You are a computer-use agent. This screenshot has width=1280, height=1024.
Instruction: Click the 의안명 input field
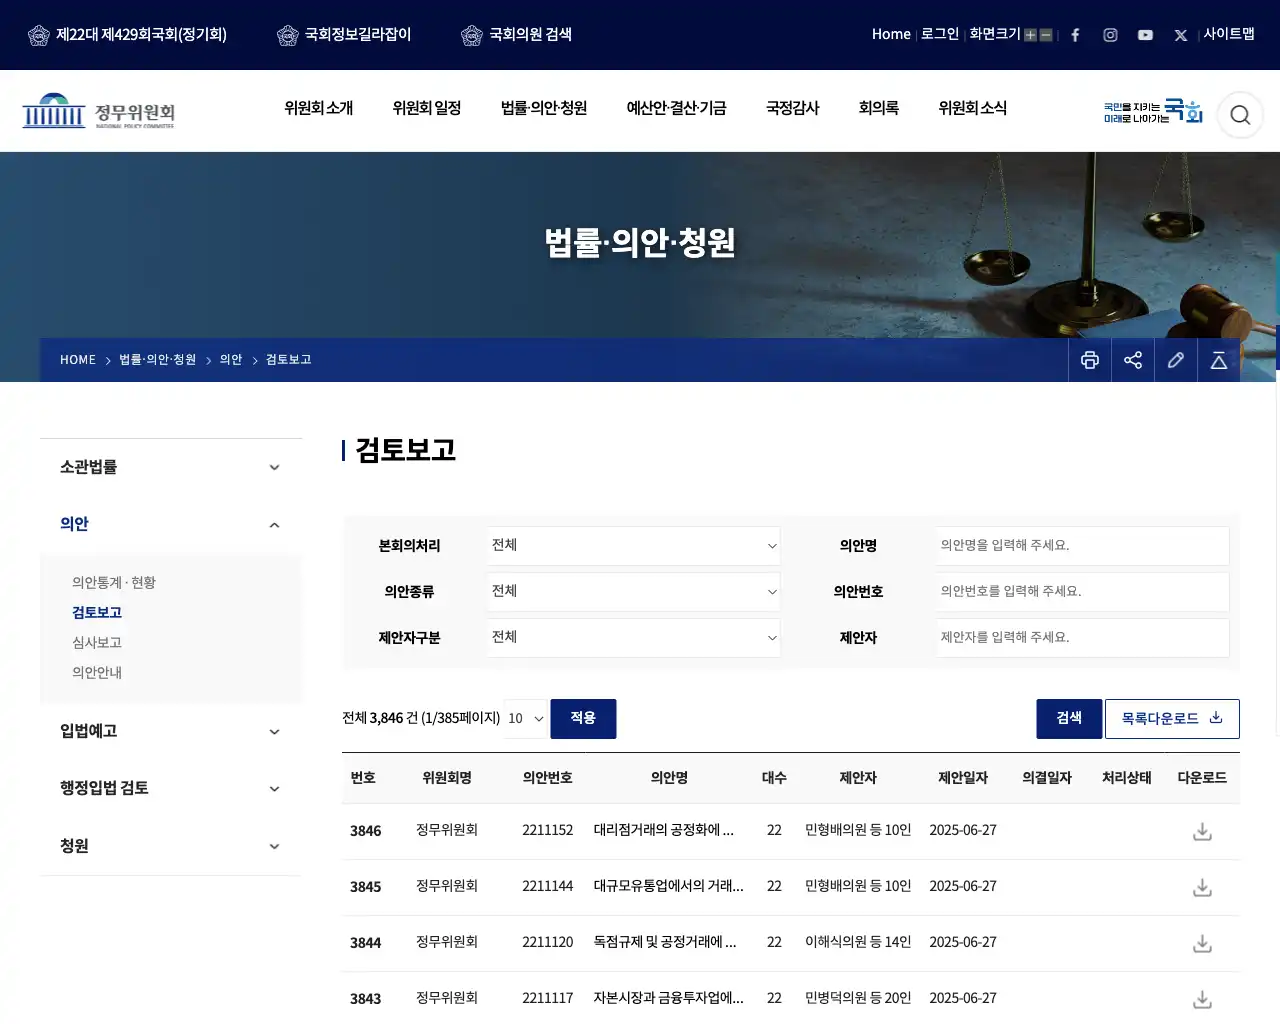1083,546
